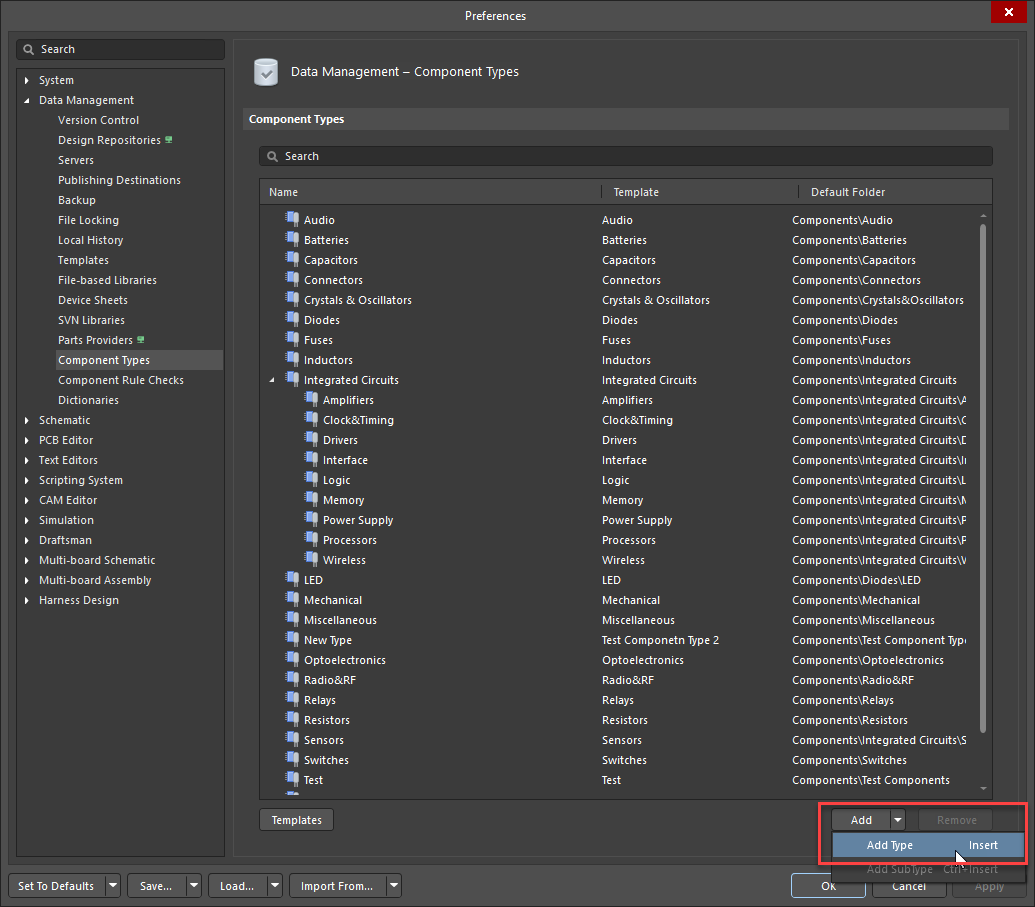Image resolution: width=1035 pixels, height=907 pixels.
Task: Click the Diodes component type icon
Action: coord(292,319)
